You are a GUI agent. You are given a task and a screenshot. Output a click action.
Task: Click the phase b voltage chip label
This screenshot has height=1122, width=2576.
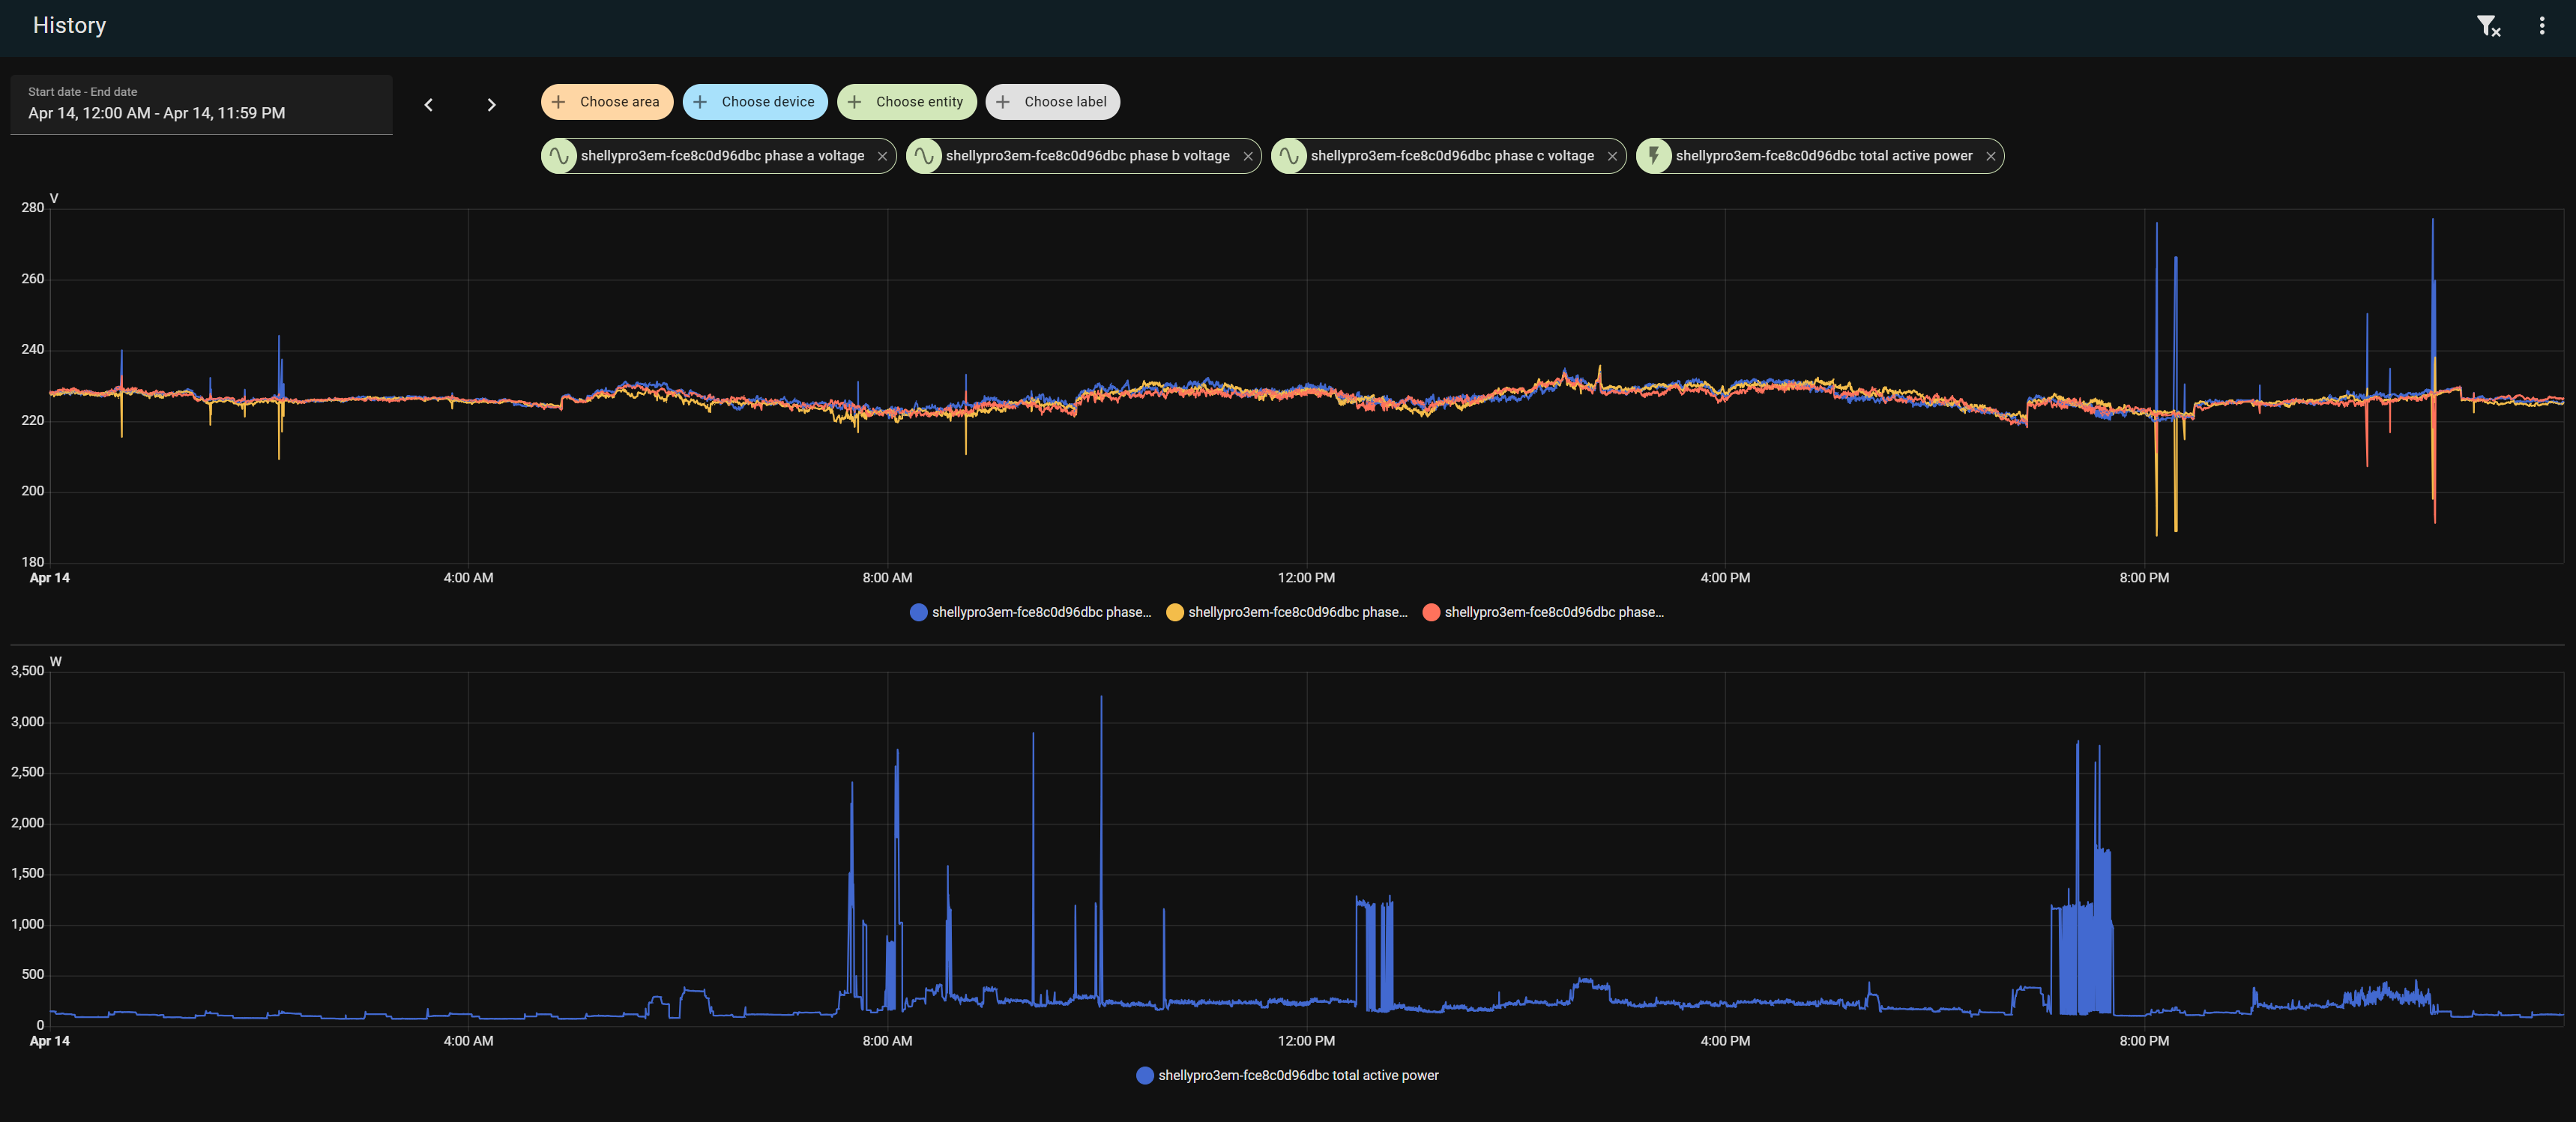click(1087, 156)
